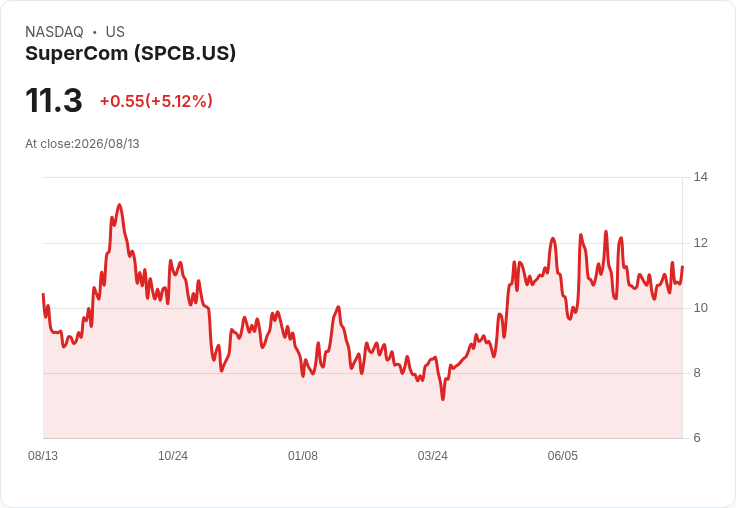Click the 8 y-axis price label

click(x=697, y=373)
